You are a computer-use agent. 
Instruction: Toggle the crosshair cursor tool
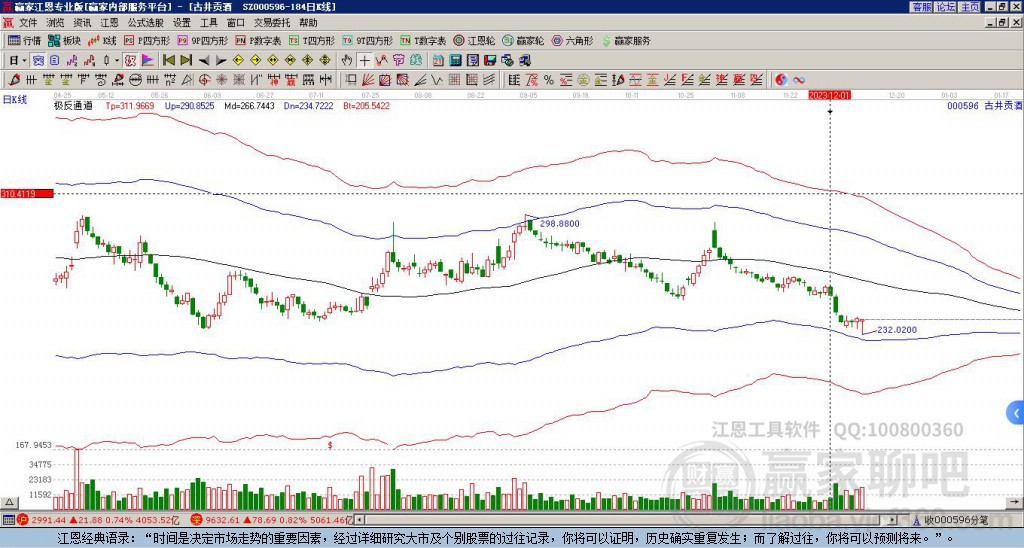coord(364,60)
